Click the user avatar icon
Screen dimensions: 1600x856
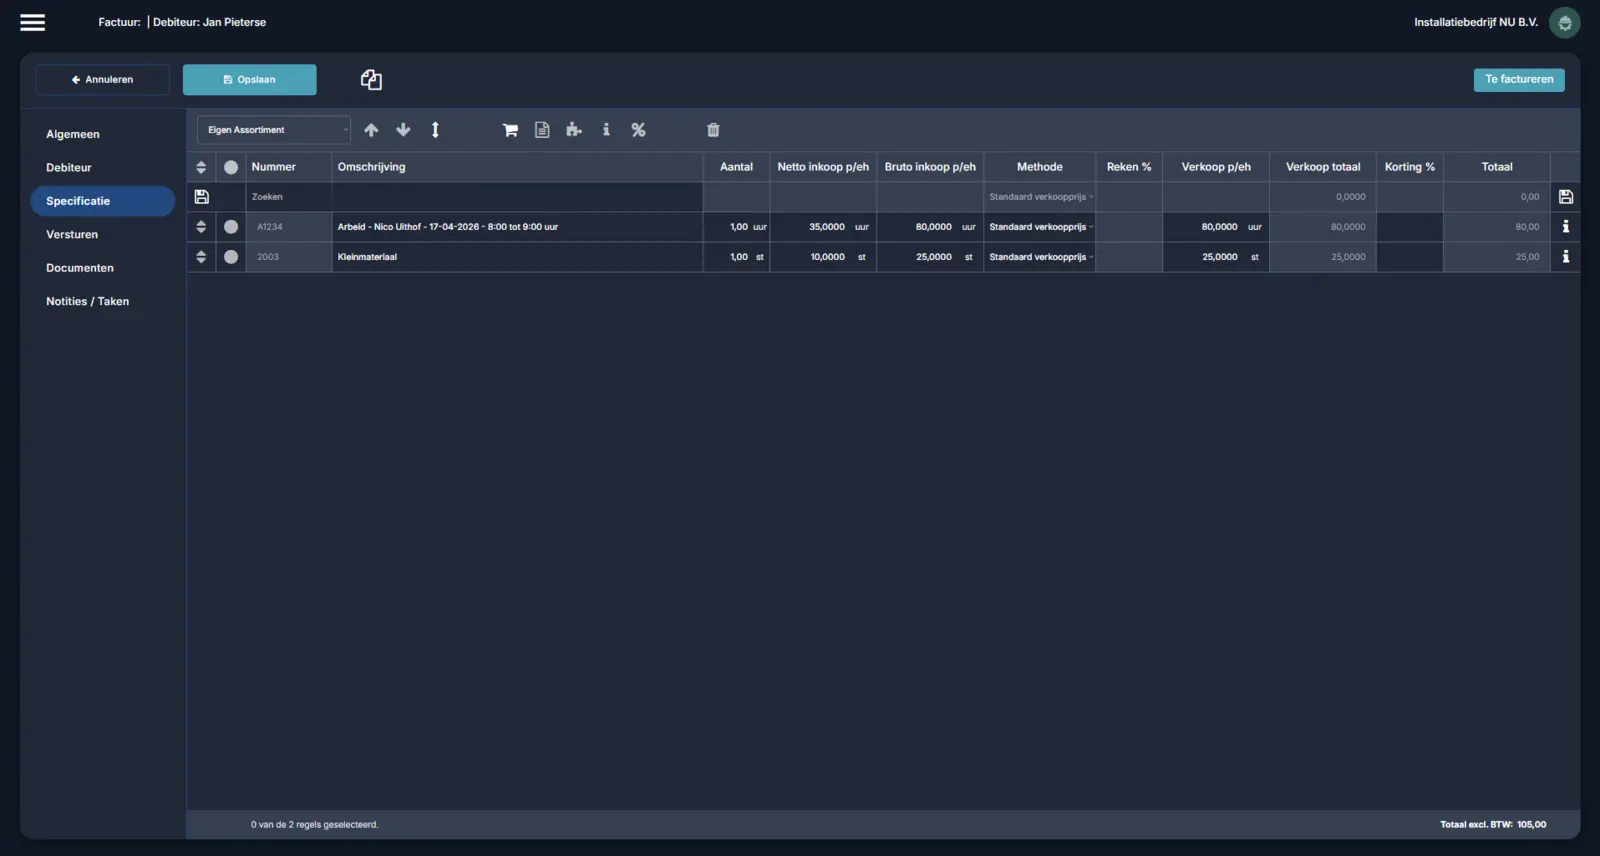[x=1564, y=22]
